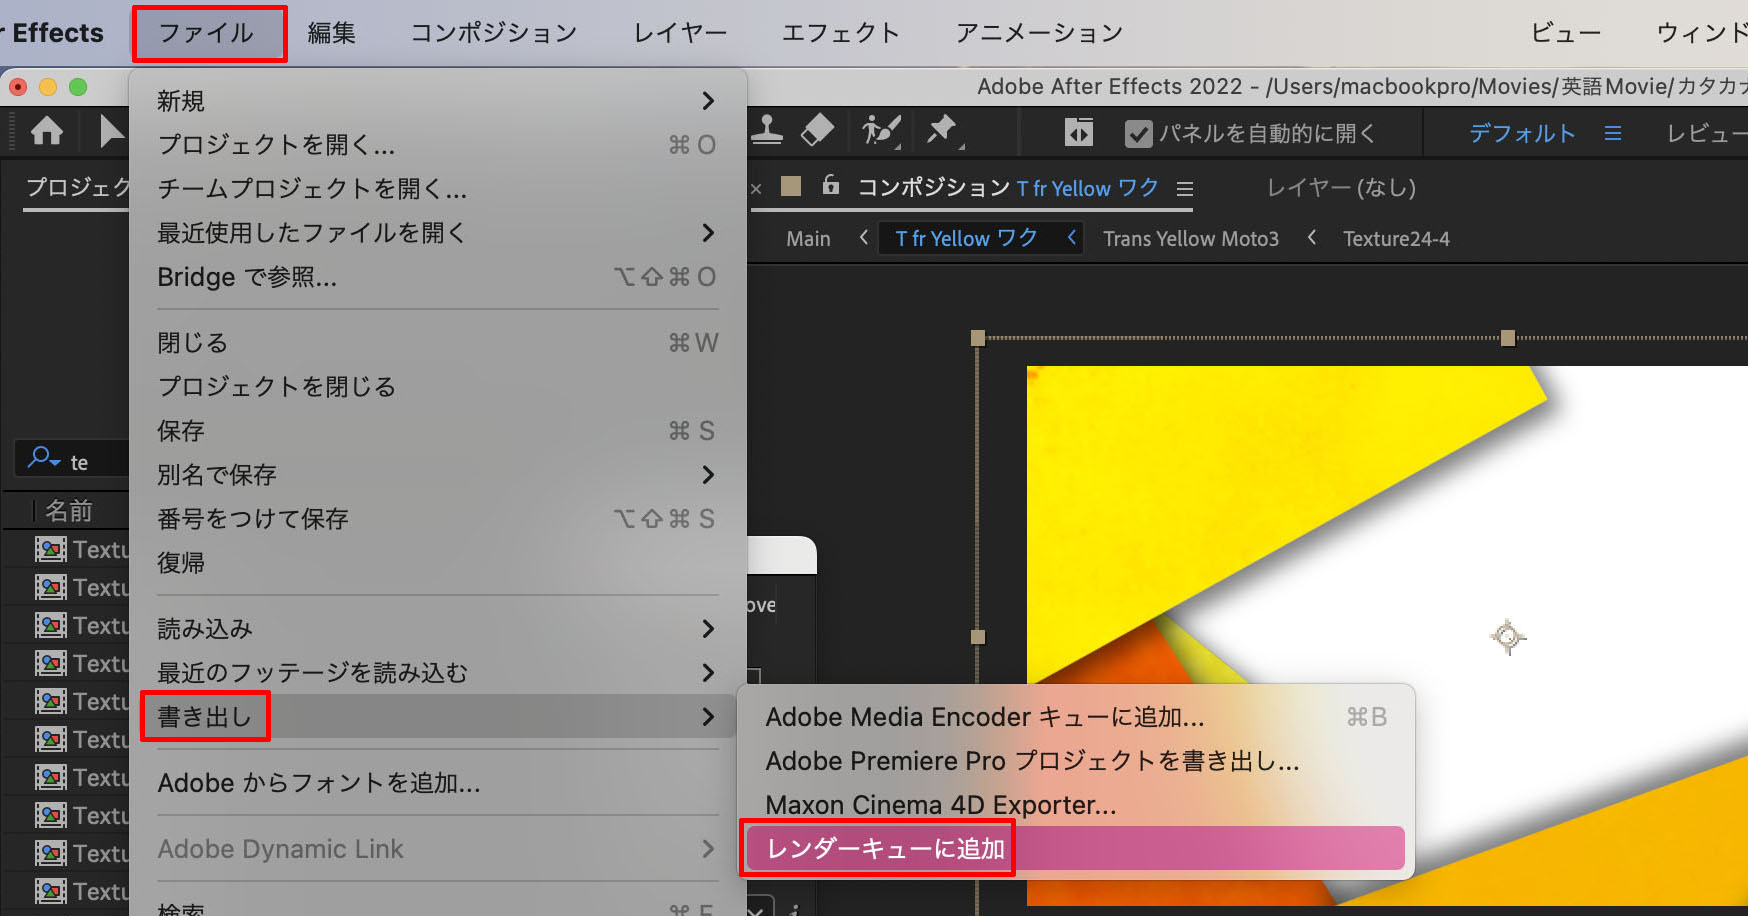Expand the 新規 submenu
Viewport: 1748px width, 916px height.
pos(710,100)
